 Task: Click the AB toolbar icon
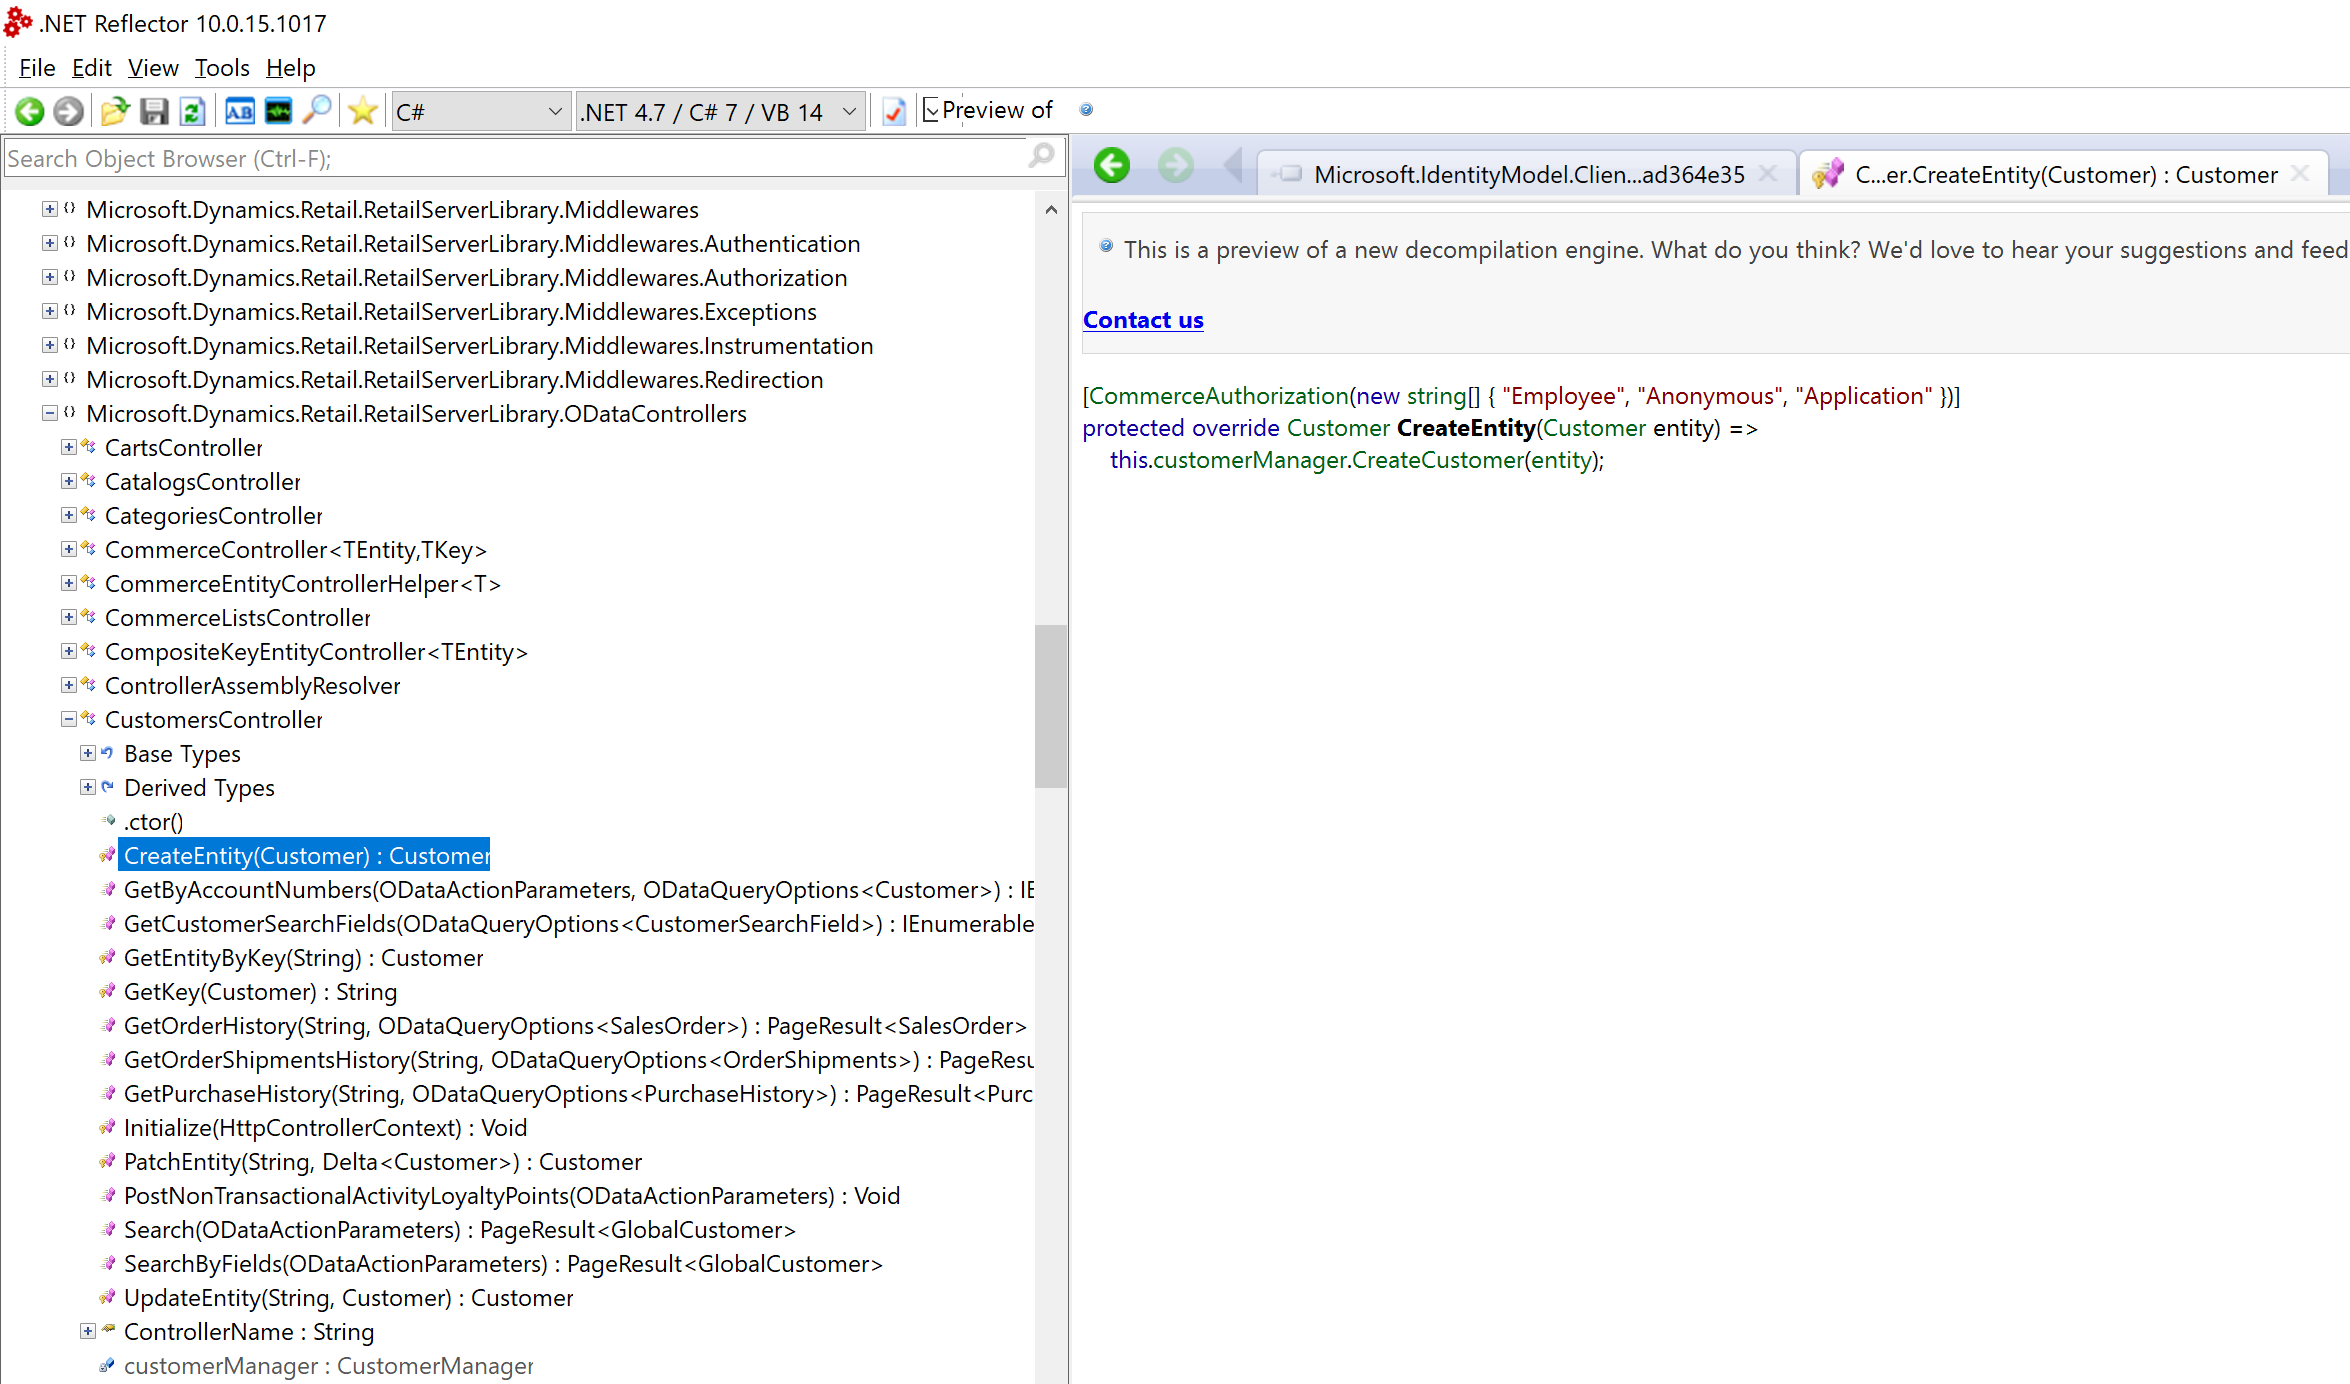[240, 111]
